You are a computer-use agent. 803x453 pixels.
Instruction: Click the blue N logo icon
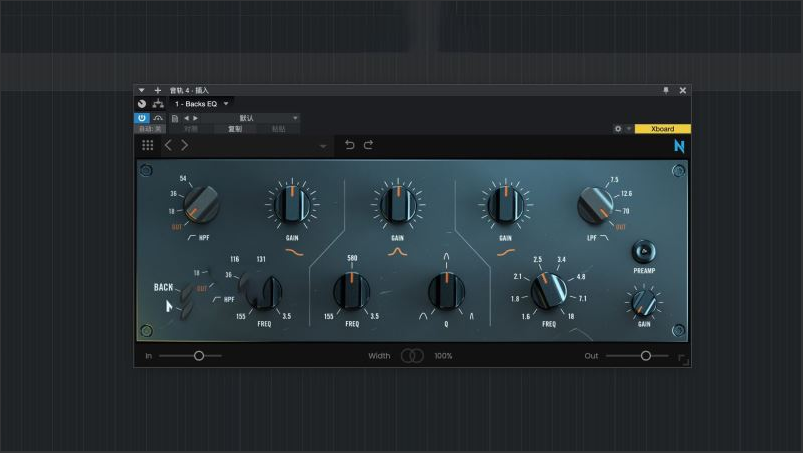pyautogui.click(x=679, y=146)
